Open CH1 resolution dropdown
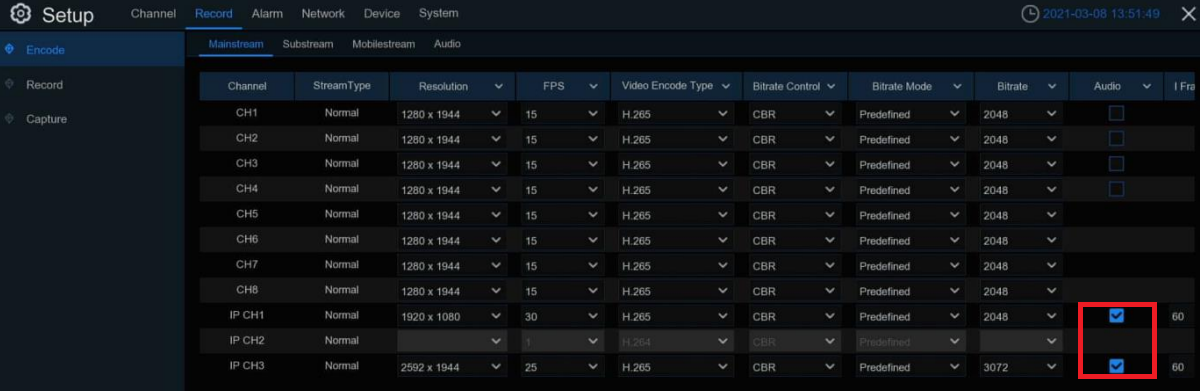The width and height of the screenshot is (1200, 391). pos(451,114)
